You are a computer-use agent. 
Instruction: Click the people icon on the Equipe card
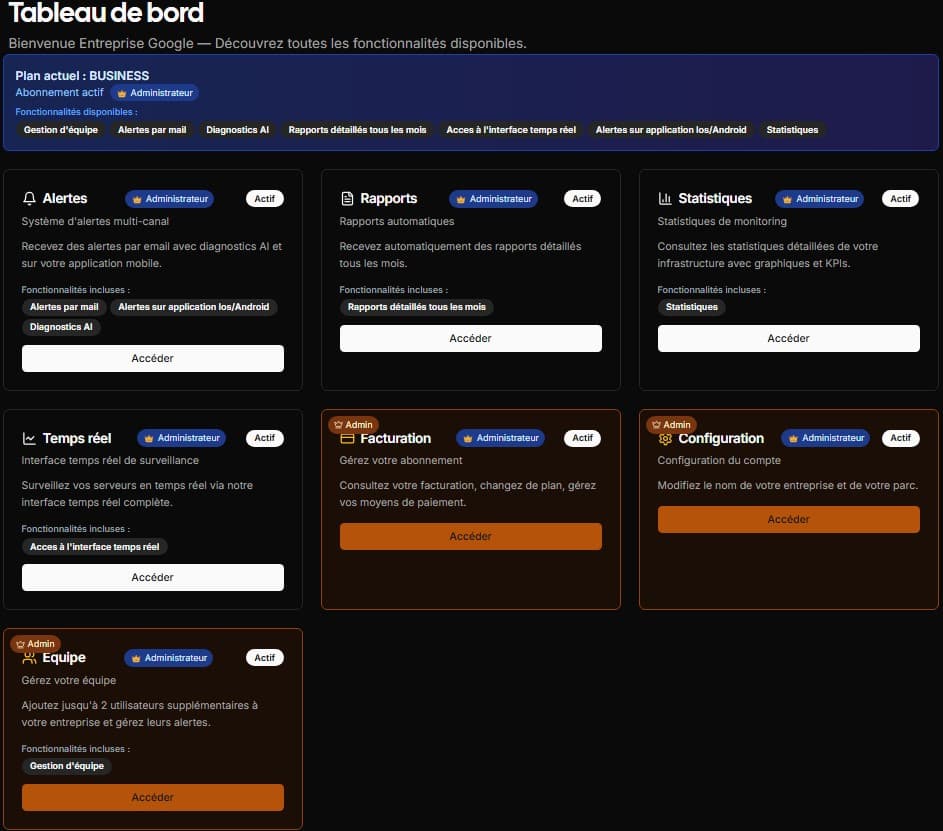31,657
